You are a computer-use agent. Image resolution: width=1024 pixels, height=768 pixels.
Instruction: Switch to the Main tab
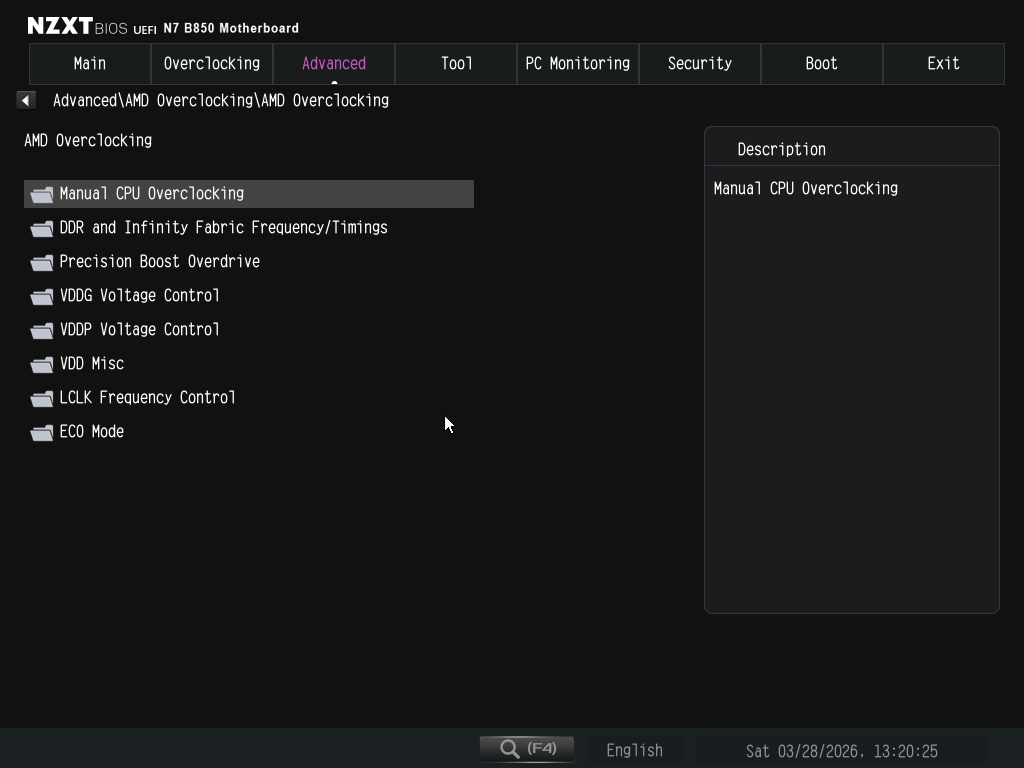(90, 64)
